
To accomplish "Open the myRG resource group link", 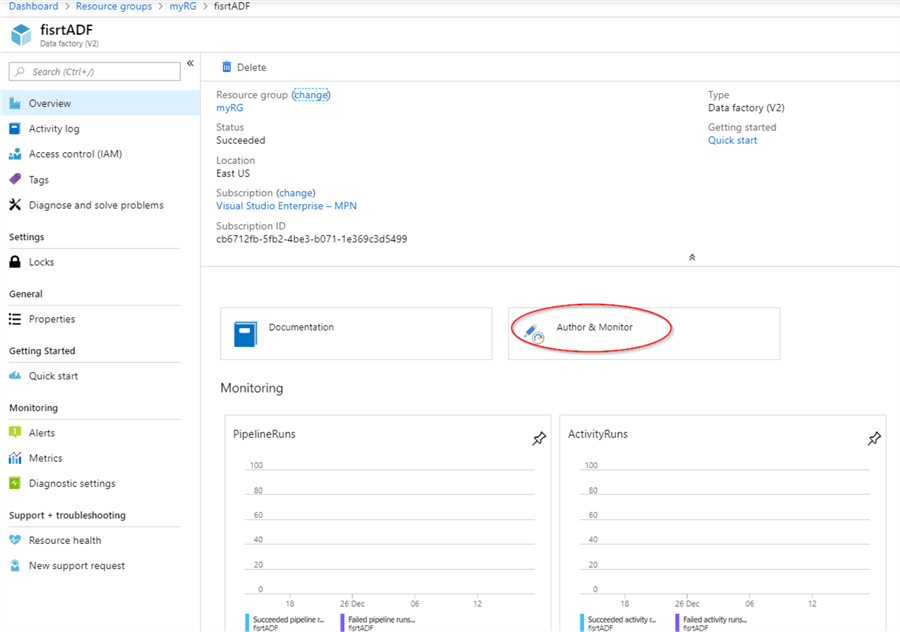I will (x=230, y=108).
